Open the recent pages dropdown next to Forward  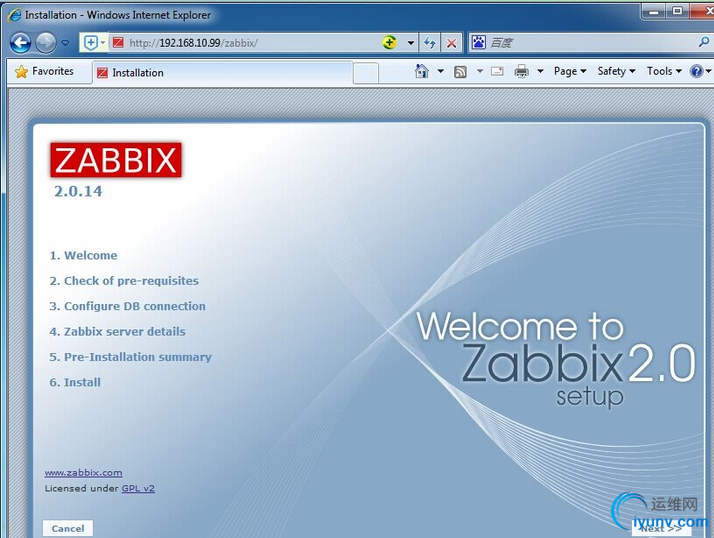[65, 43]
